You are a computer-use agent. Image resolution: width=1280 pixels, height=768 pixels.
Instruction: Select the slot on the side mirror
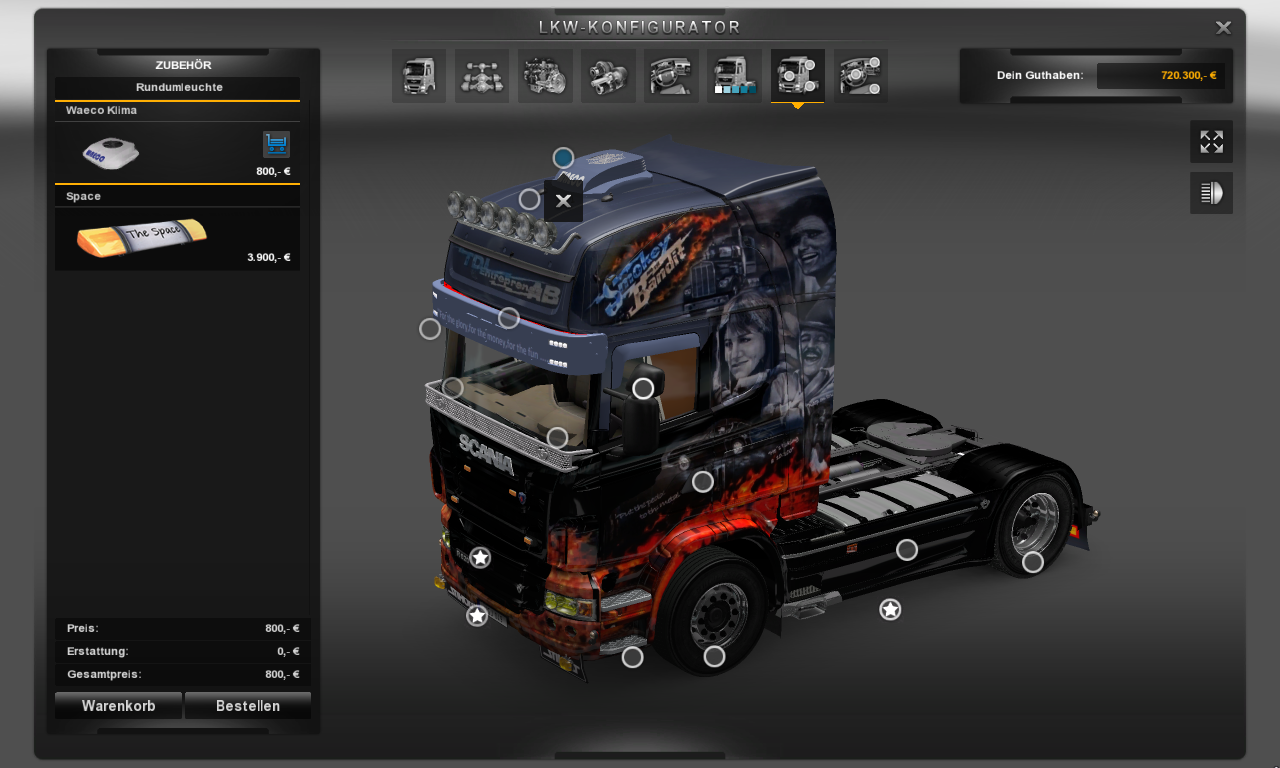click(643, 388)
